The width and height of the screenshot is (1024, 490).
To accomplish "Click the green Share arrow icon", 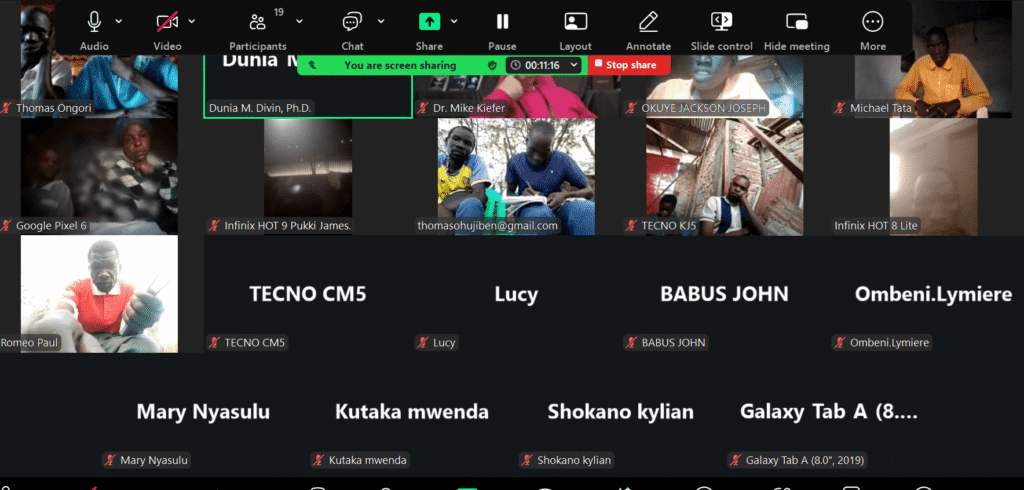I will tap(429, 22).
